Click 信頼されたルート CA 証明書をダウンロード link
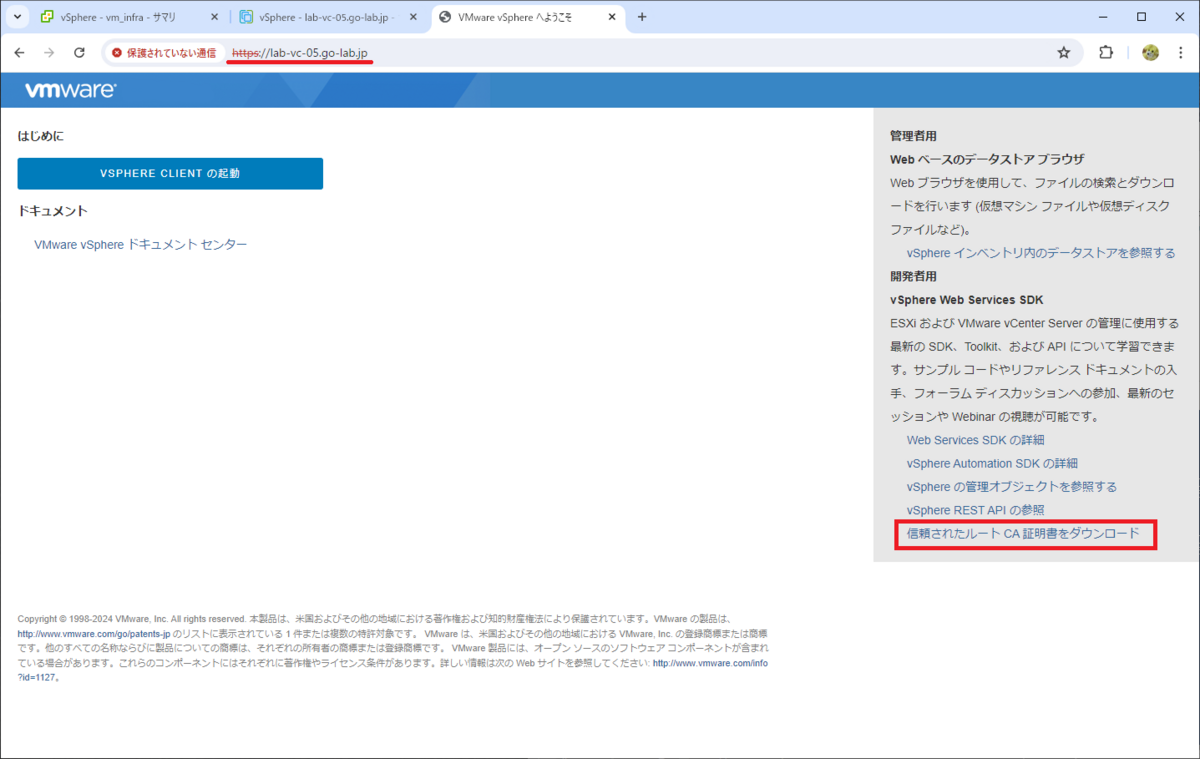Image resolution: width=1200 pixels, height=759 pixels. (x=1023, y=534)
